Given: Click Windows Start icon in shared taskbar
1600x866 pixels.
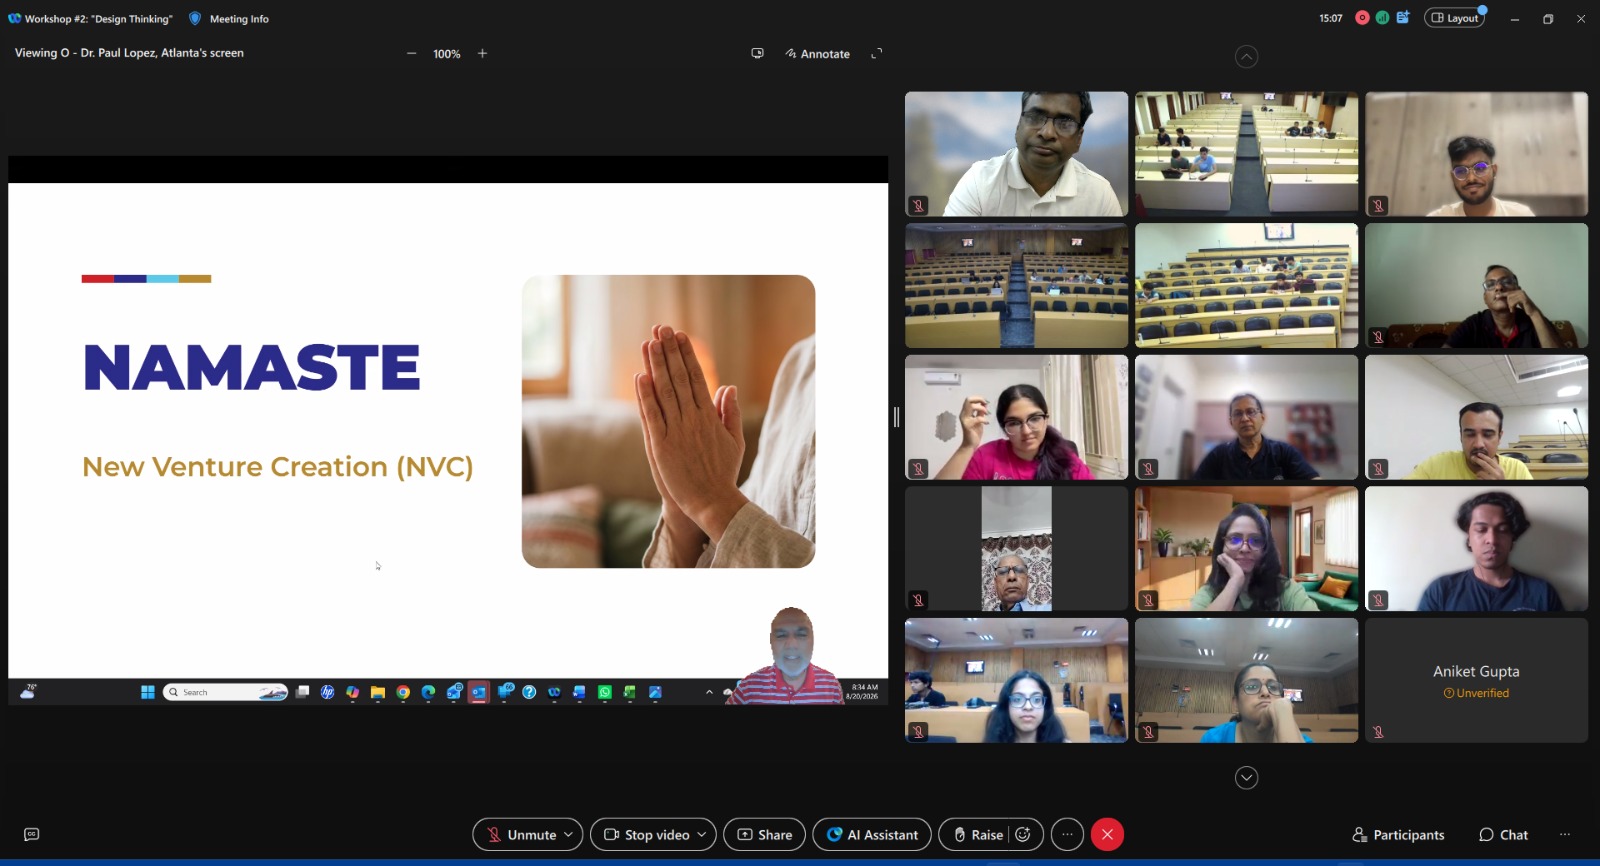Looking at the screenshot, I should point(147,692).
